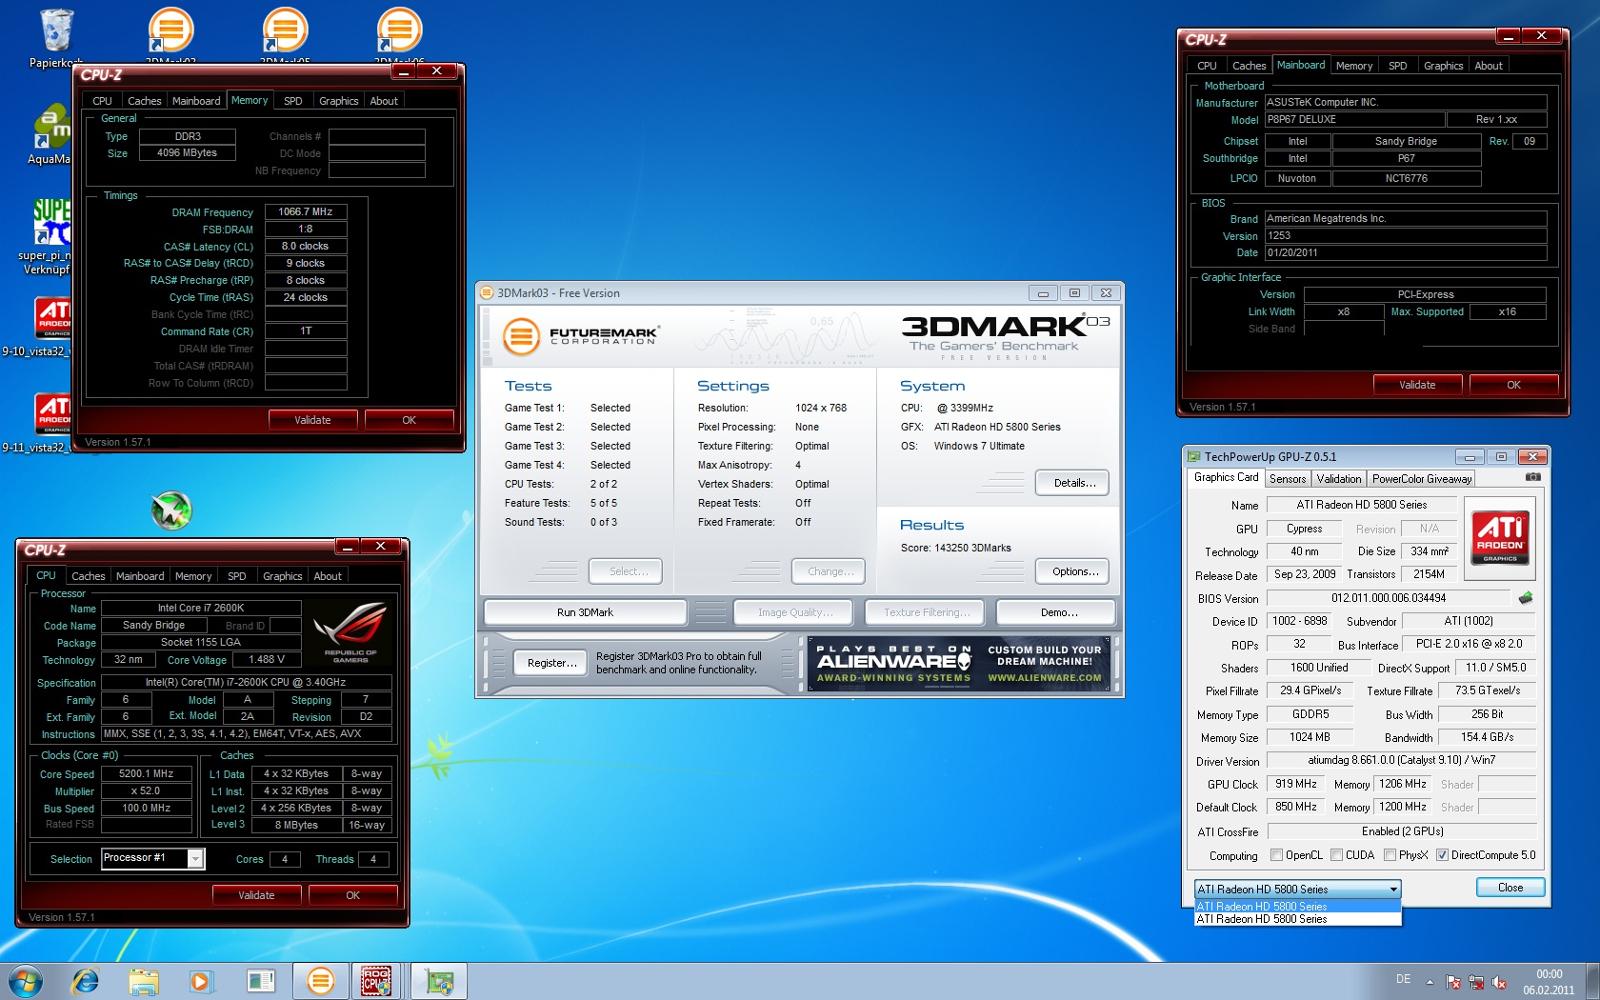
Task: Click OK in the Intel Core i7 CPU-Z window
Action: [352, 895]
